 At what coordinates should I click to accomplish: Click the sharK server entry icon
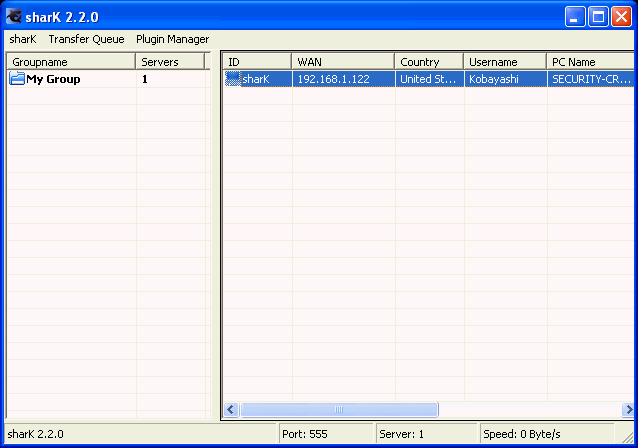[x=233, y=79]
